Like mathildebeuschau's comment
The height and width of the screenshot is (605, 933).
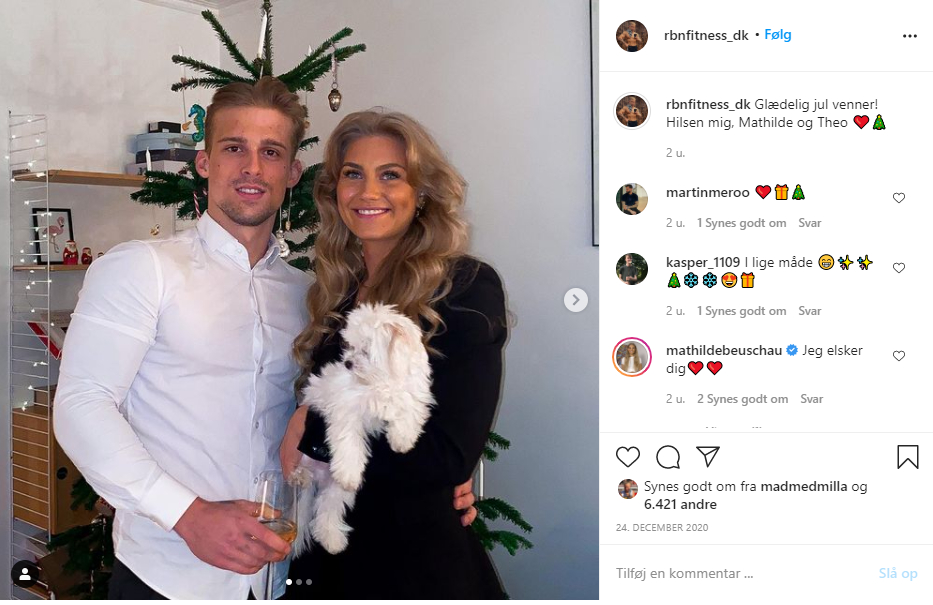pyautogui.click(x=898, y=356)
